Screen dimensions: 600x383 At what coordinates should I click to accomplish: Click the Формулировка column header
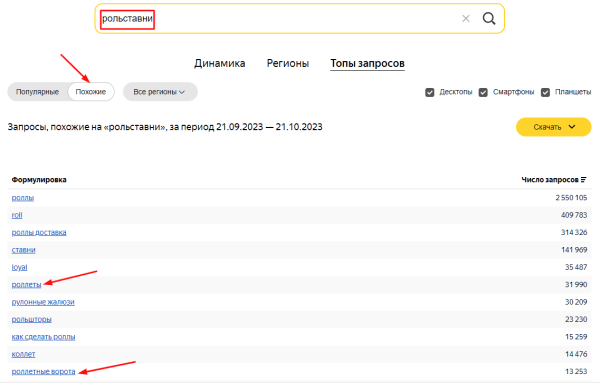click(x=39, y=180)
